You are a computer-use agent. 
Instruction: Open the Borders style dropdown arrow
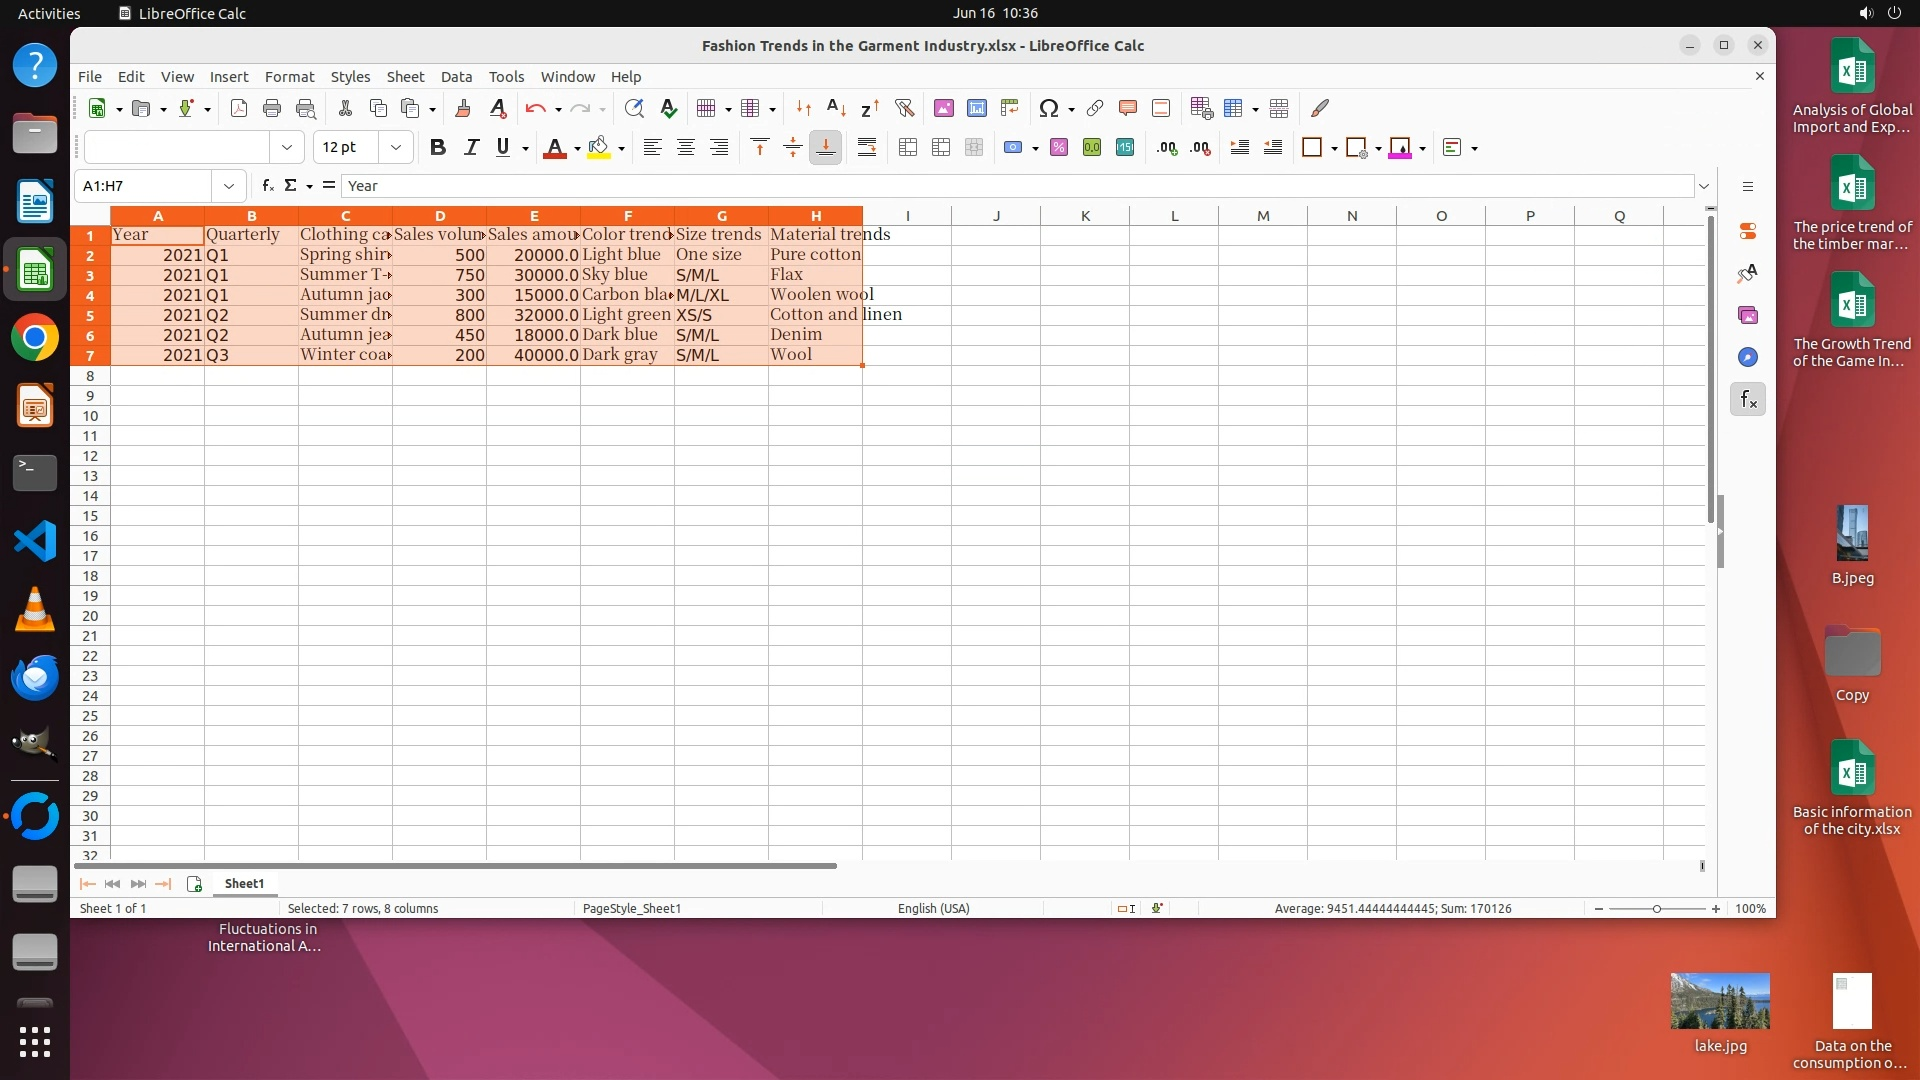[1334, 149]
